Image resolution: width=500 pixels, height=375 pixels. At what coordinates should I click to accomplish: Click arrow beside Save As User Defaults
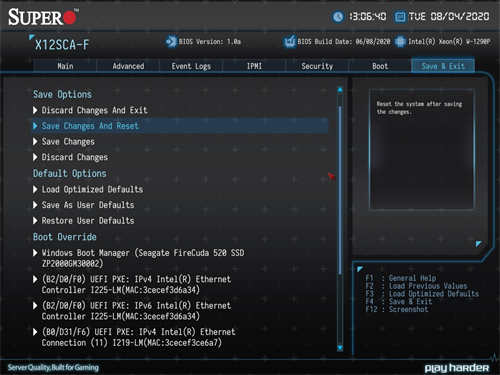coord(35,205)
